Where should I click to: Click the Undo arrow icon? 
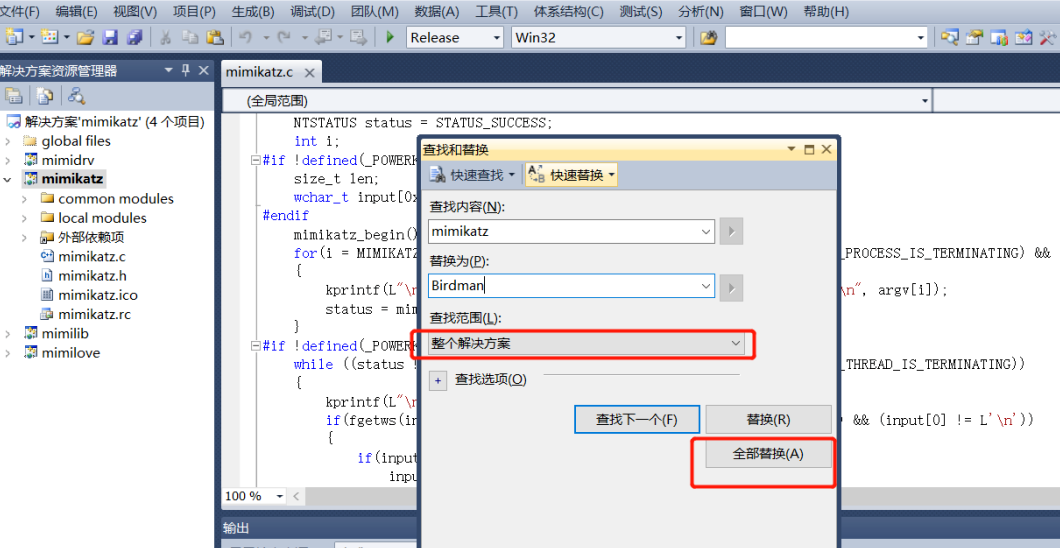pyautogui.click(x=247, y=37)
